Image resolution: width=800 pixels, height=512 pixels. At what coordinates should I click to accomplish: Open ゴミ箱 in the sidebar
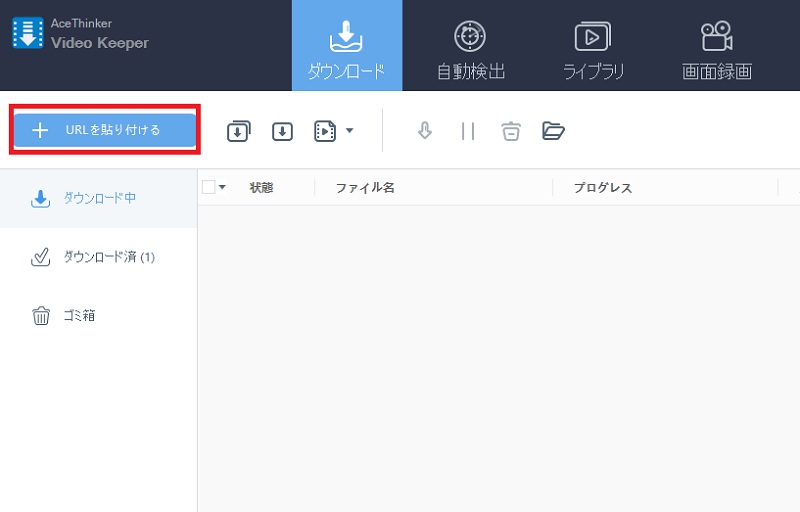point(98,316)
